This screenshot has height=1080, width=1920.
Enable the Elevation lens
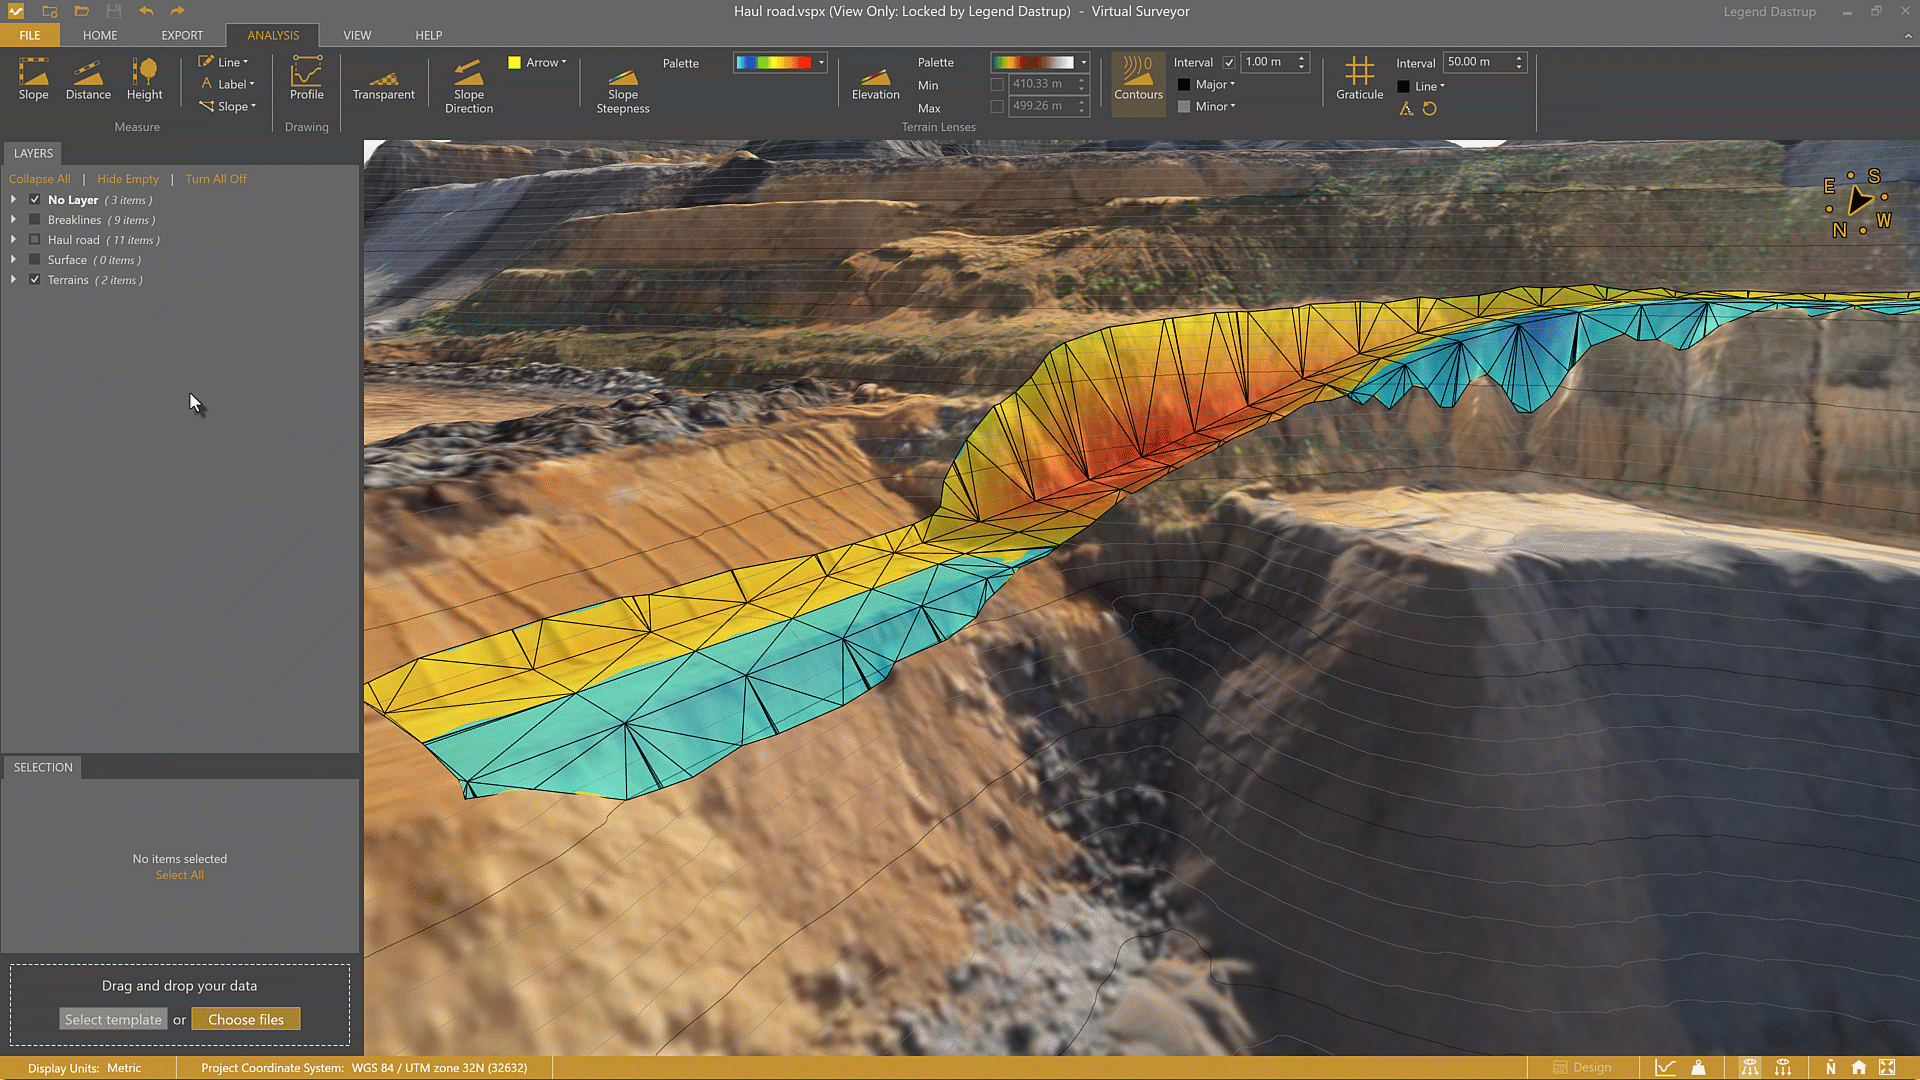tap(875, 83)
